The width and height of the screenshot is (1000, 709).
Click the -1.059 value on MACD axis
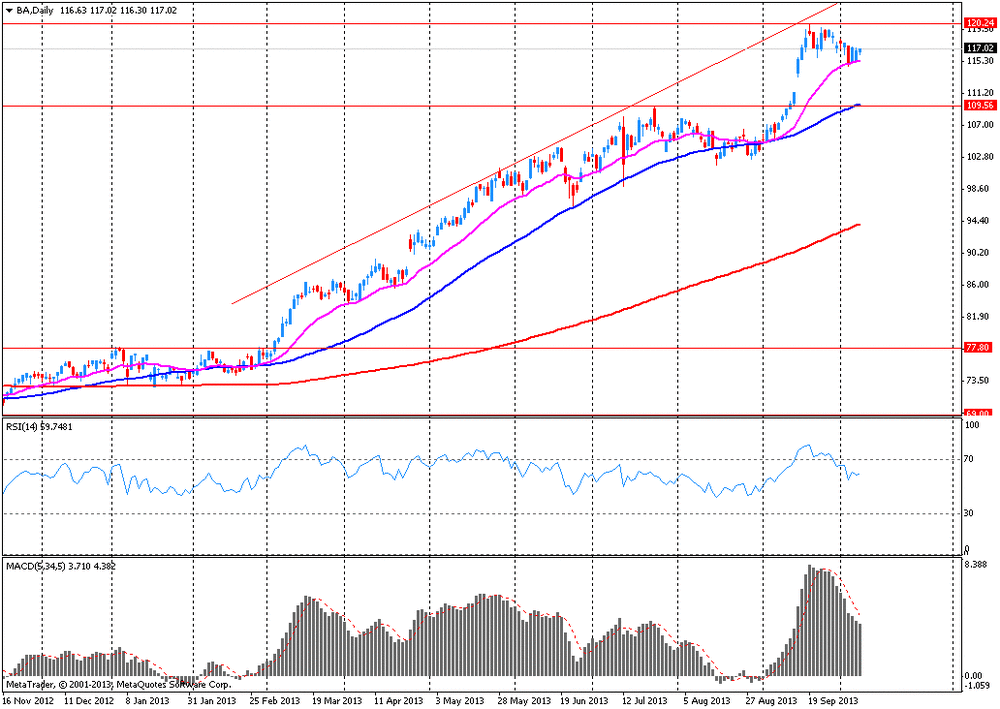(x=977, y=685)
